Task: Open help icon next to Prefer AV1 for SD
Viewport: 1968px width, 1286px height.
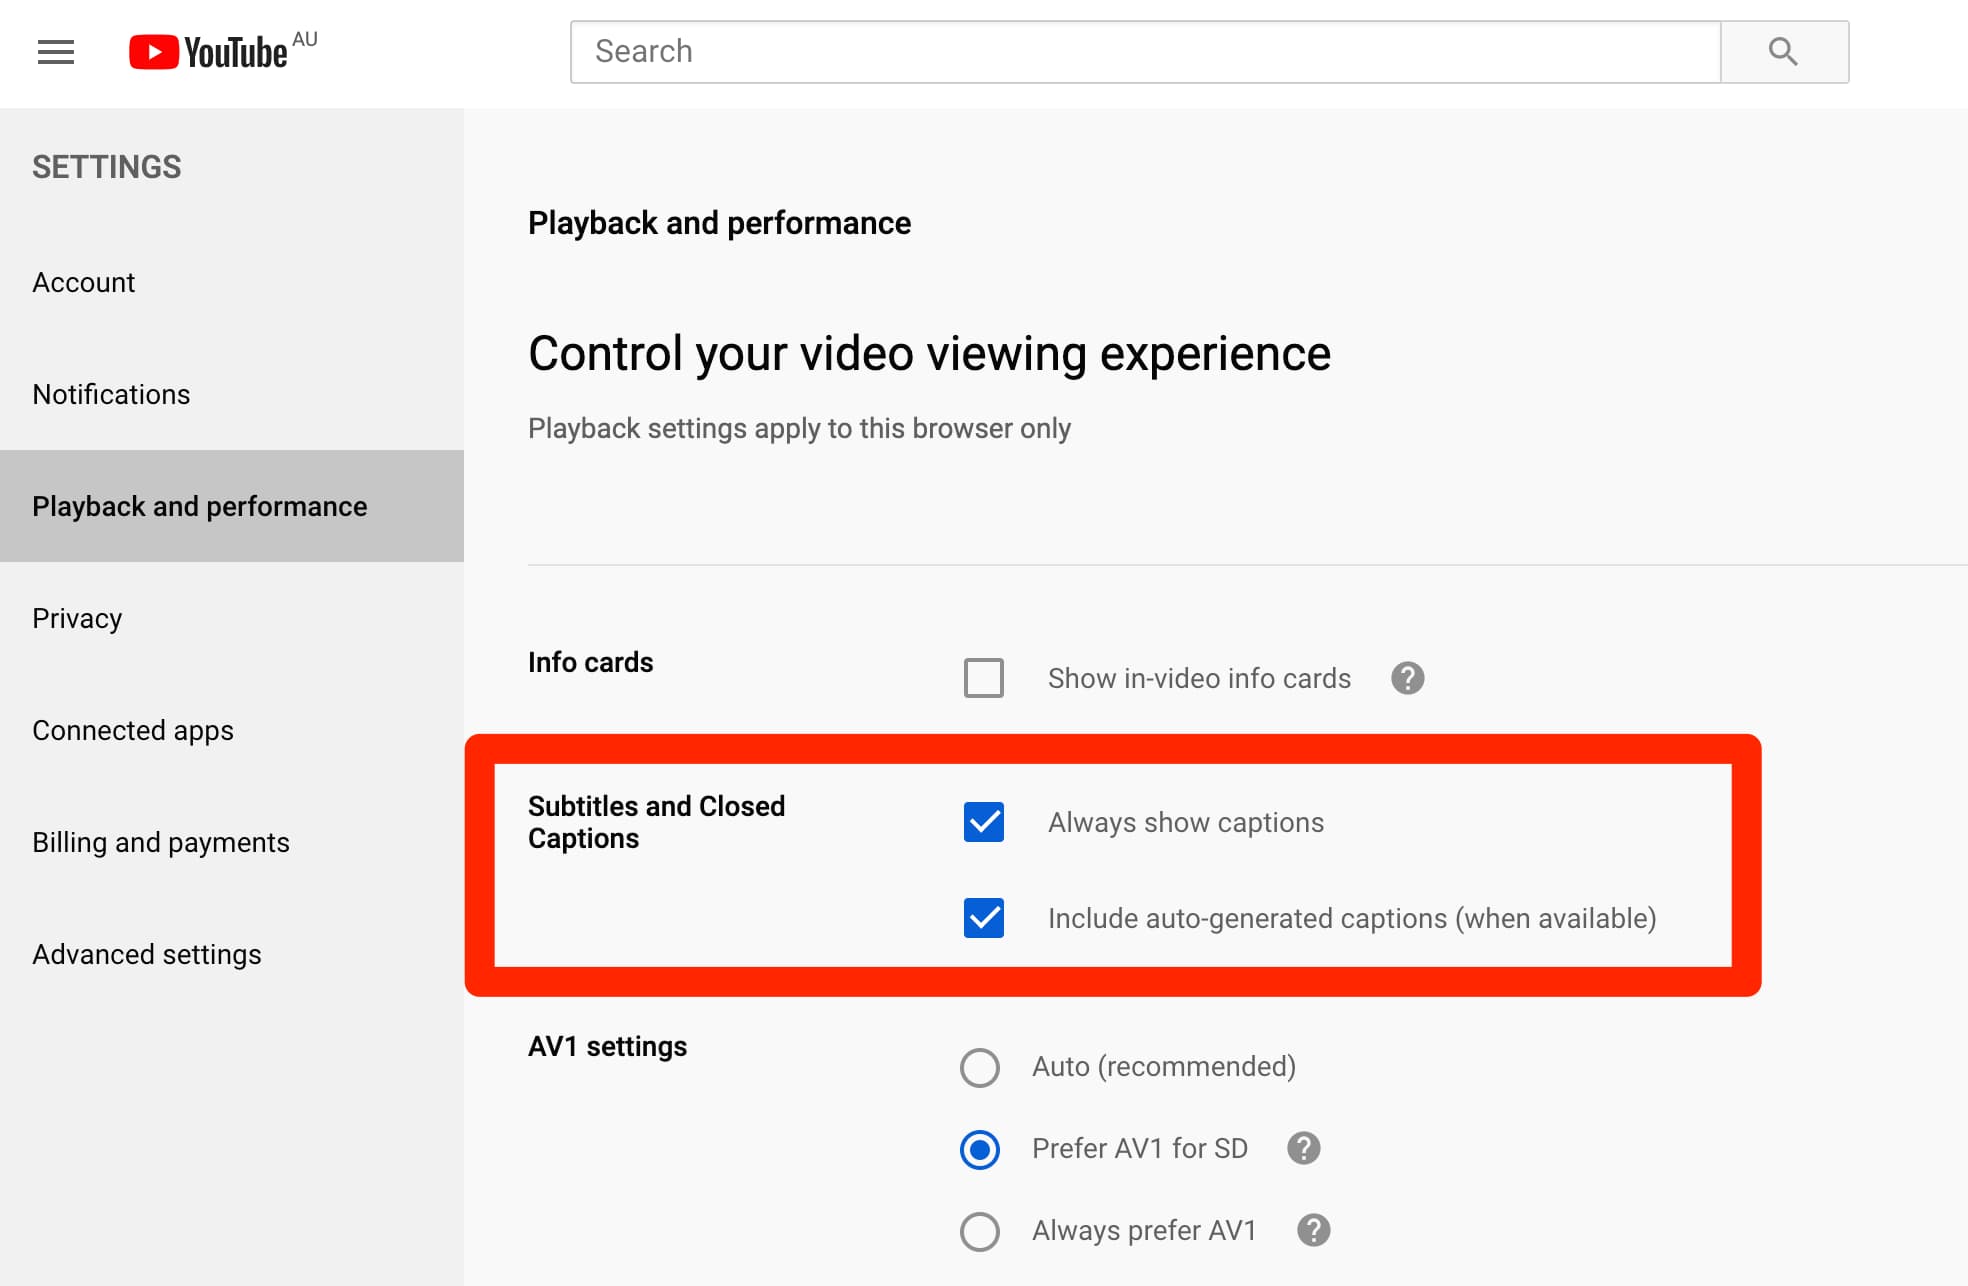Action: point(1303,1148)
